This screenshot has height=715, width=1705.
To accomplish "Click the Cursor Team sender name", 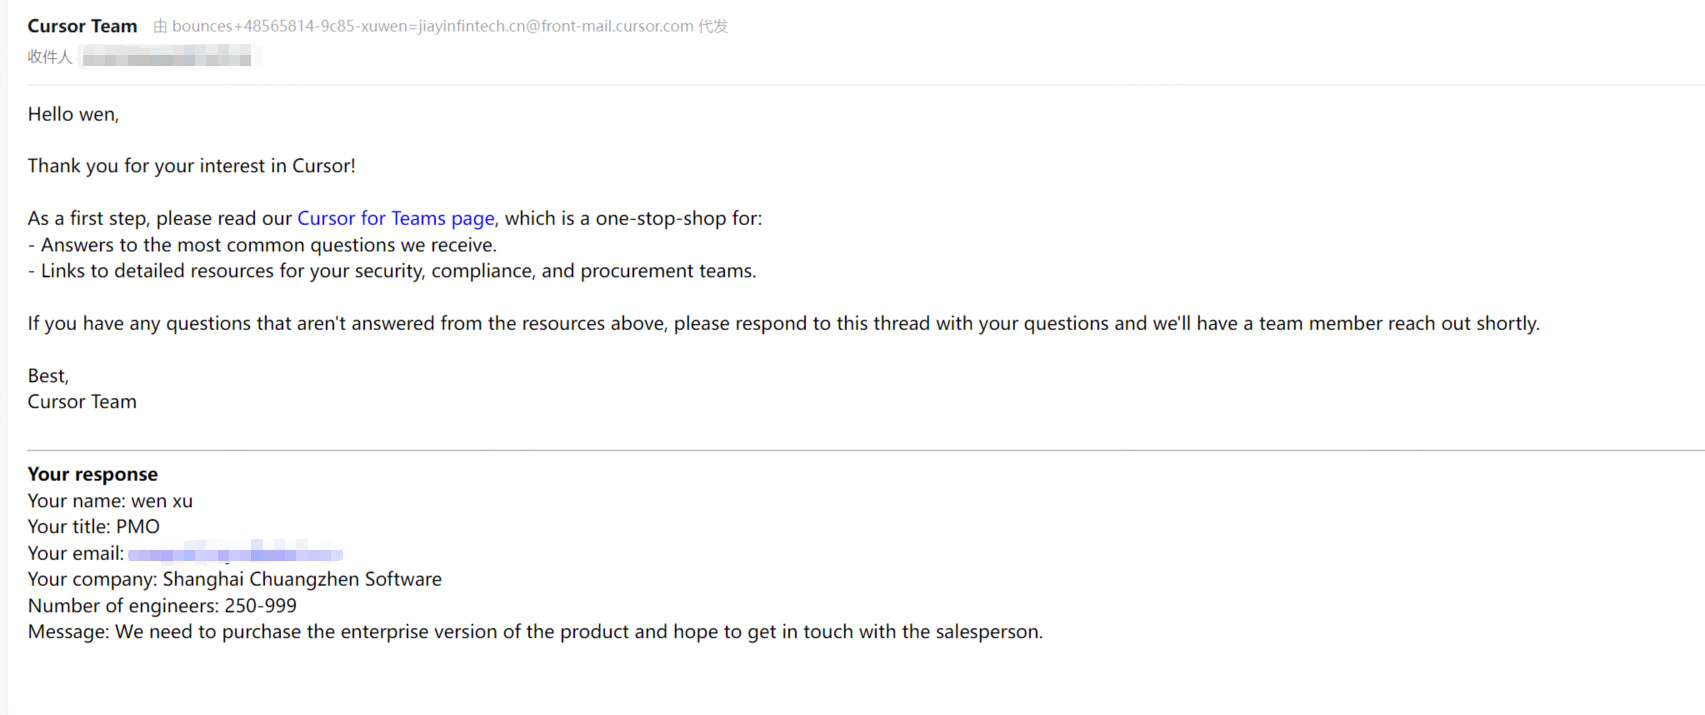I will click(x=82, y=27).
